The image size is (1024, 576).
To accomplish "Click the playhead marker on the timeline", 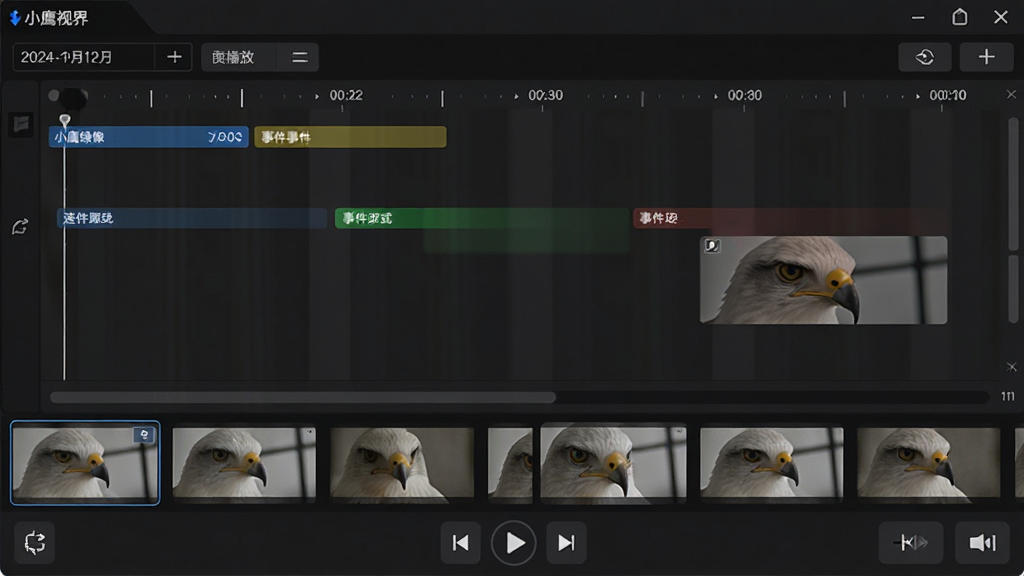I will (x=65, y=120).
